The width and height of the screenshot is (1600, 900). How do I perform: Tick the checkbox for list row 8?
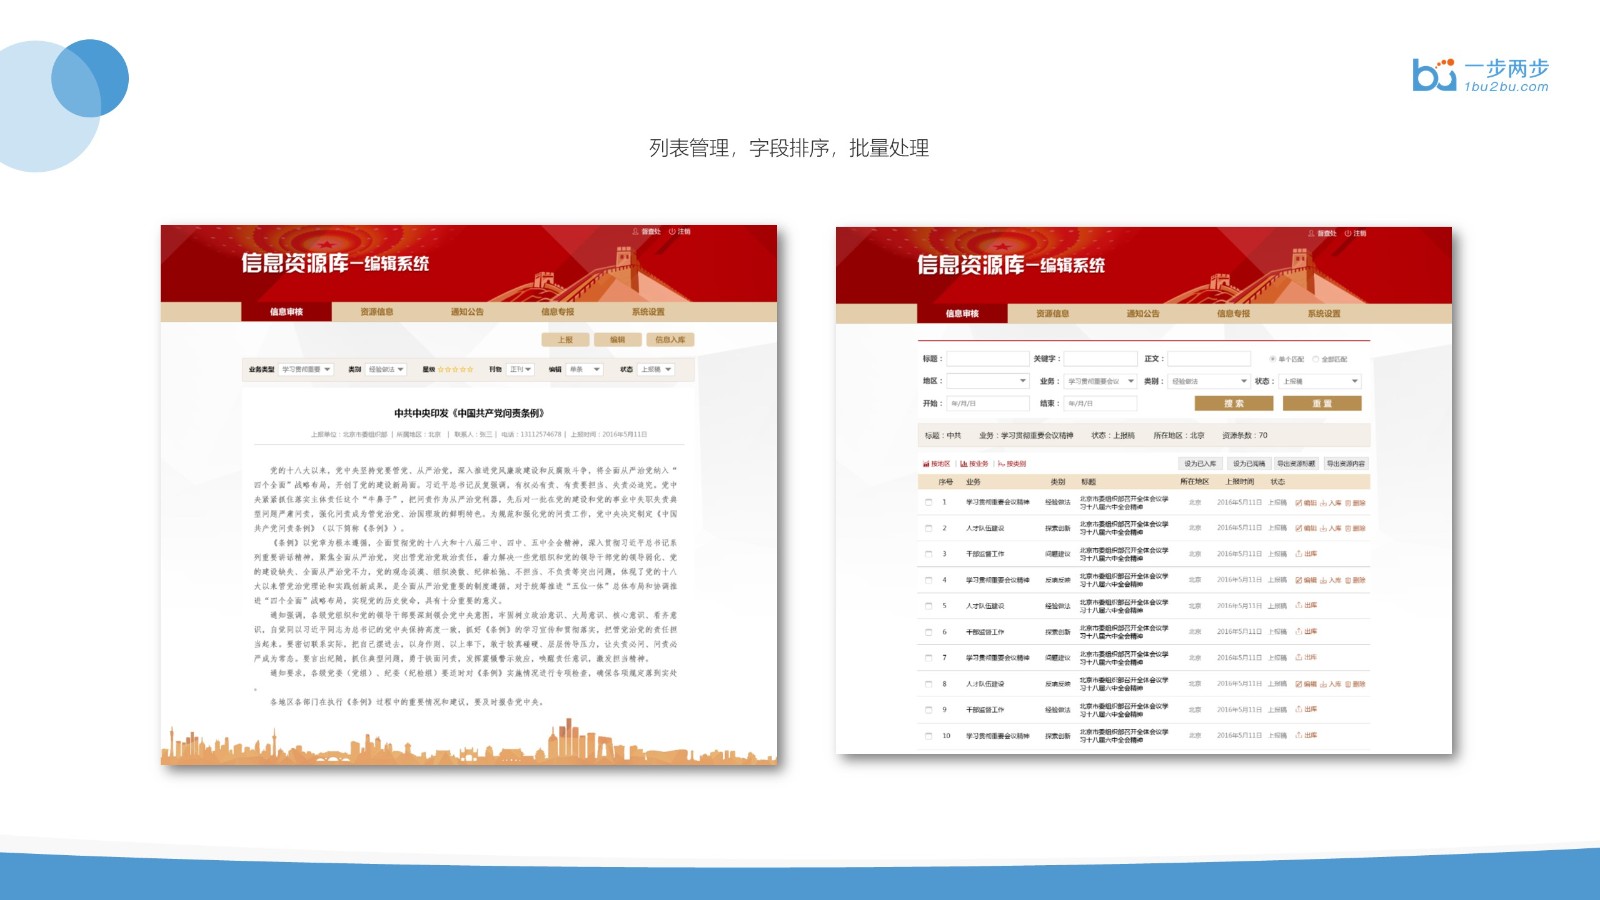point(928,684)
